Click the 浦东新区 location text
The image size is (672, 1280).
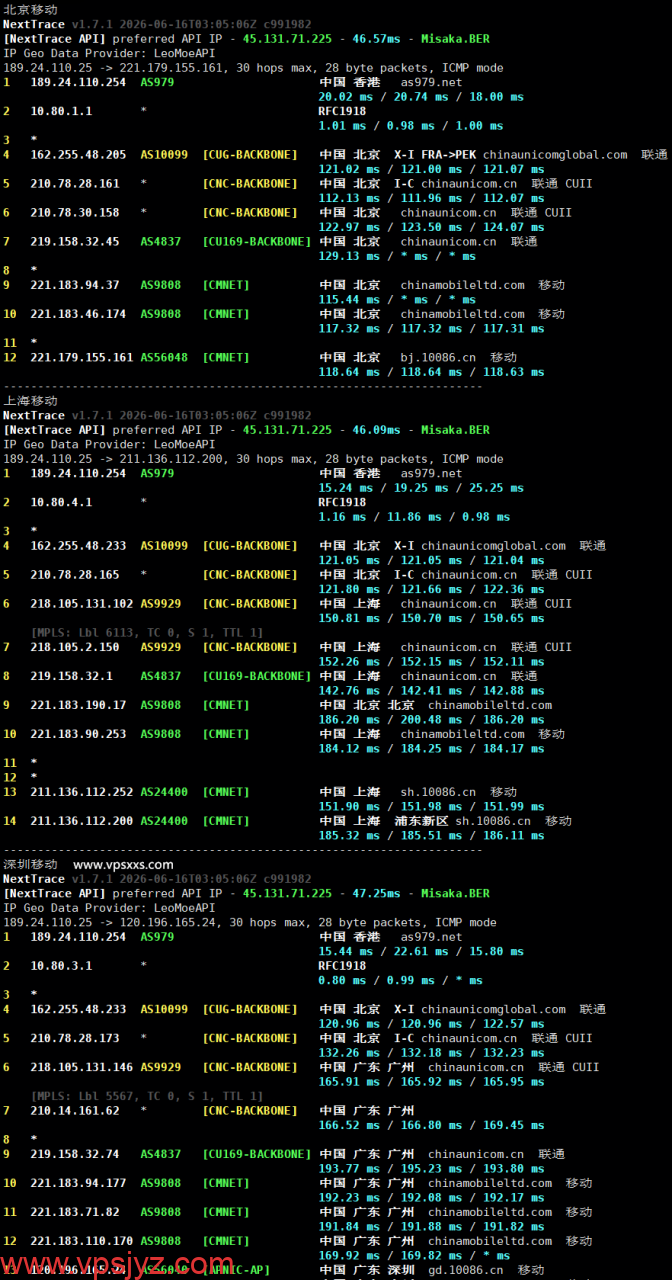pos(421,821)
